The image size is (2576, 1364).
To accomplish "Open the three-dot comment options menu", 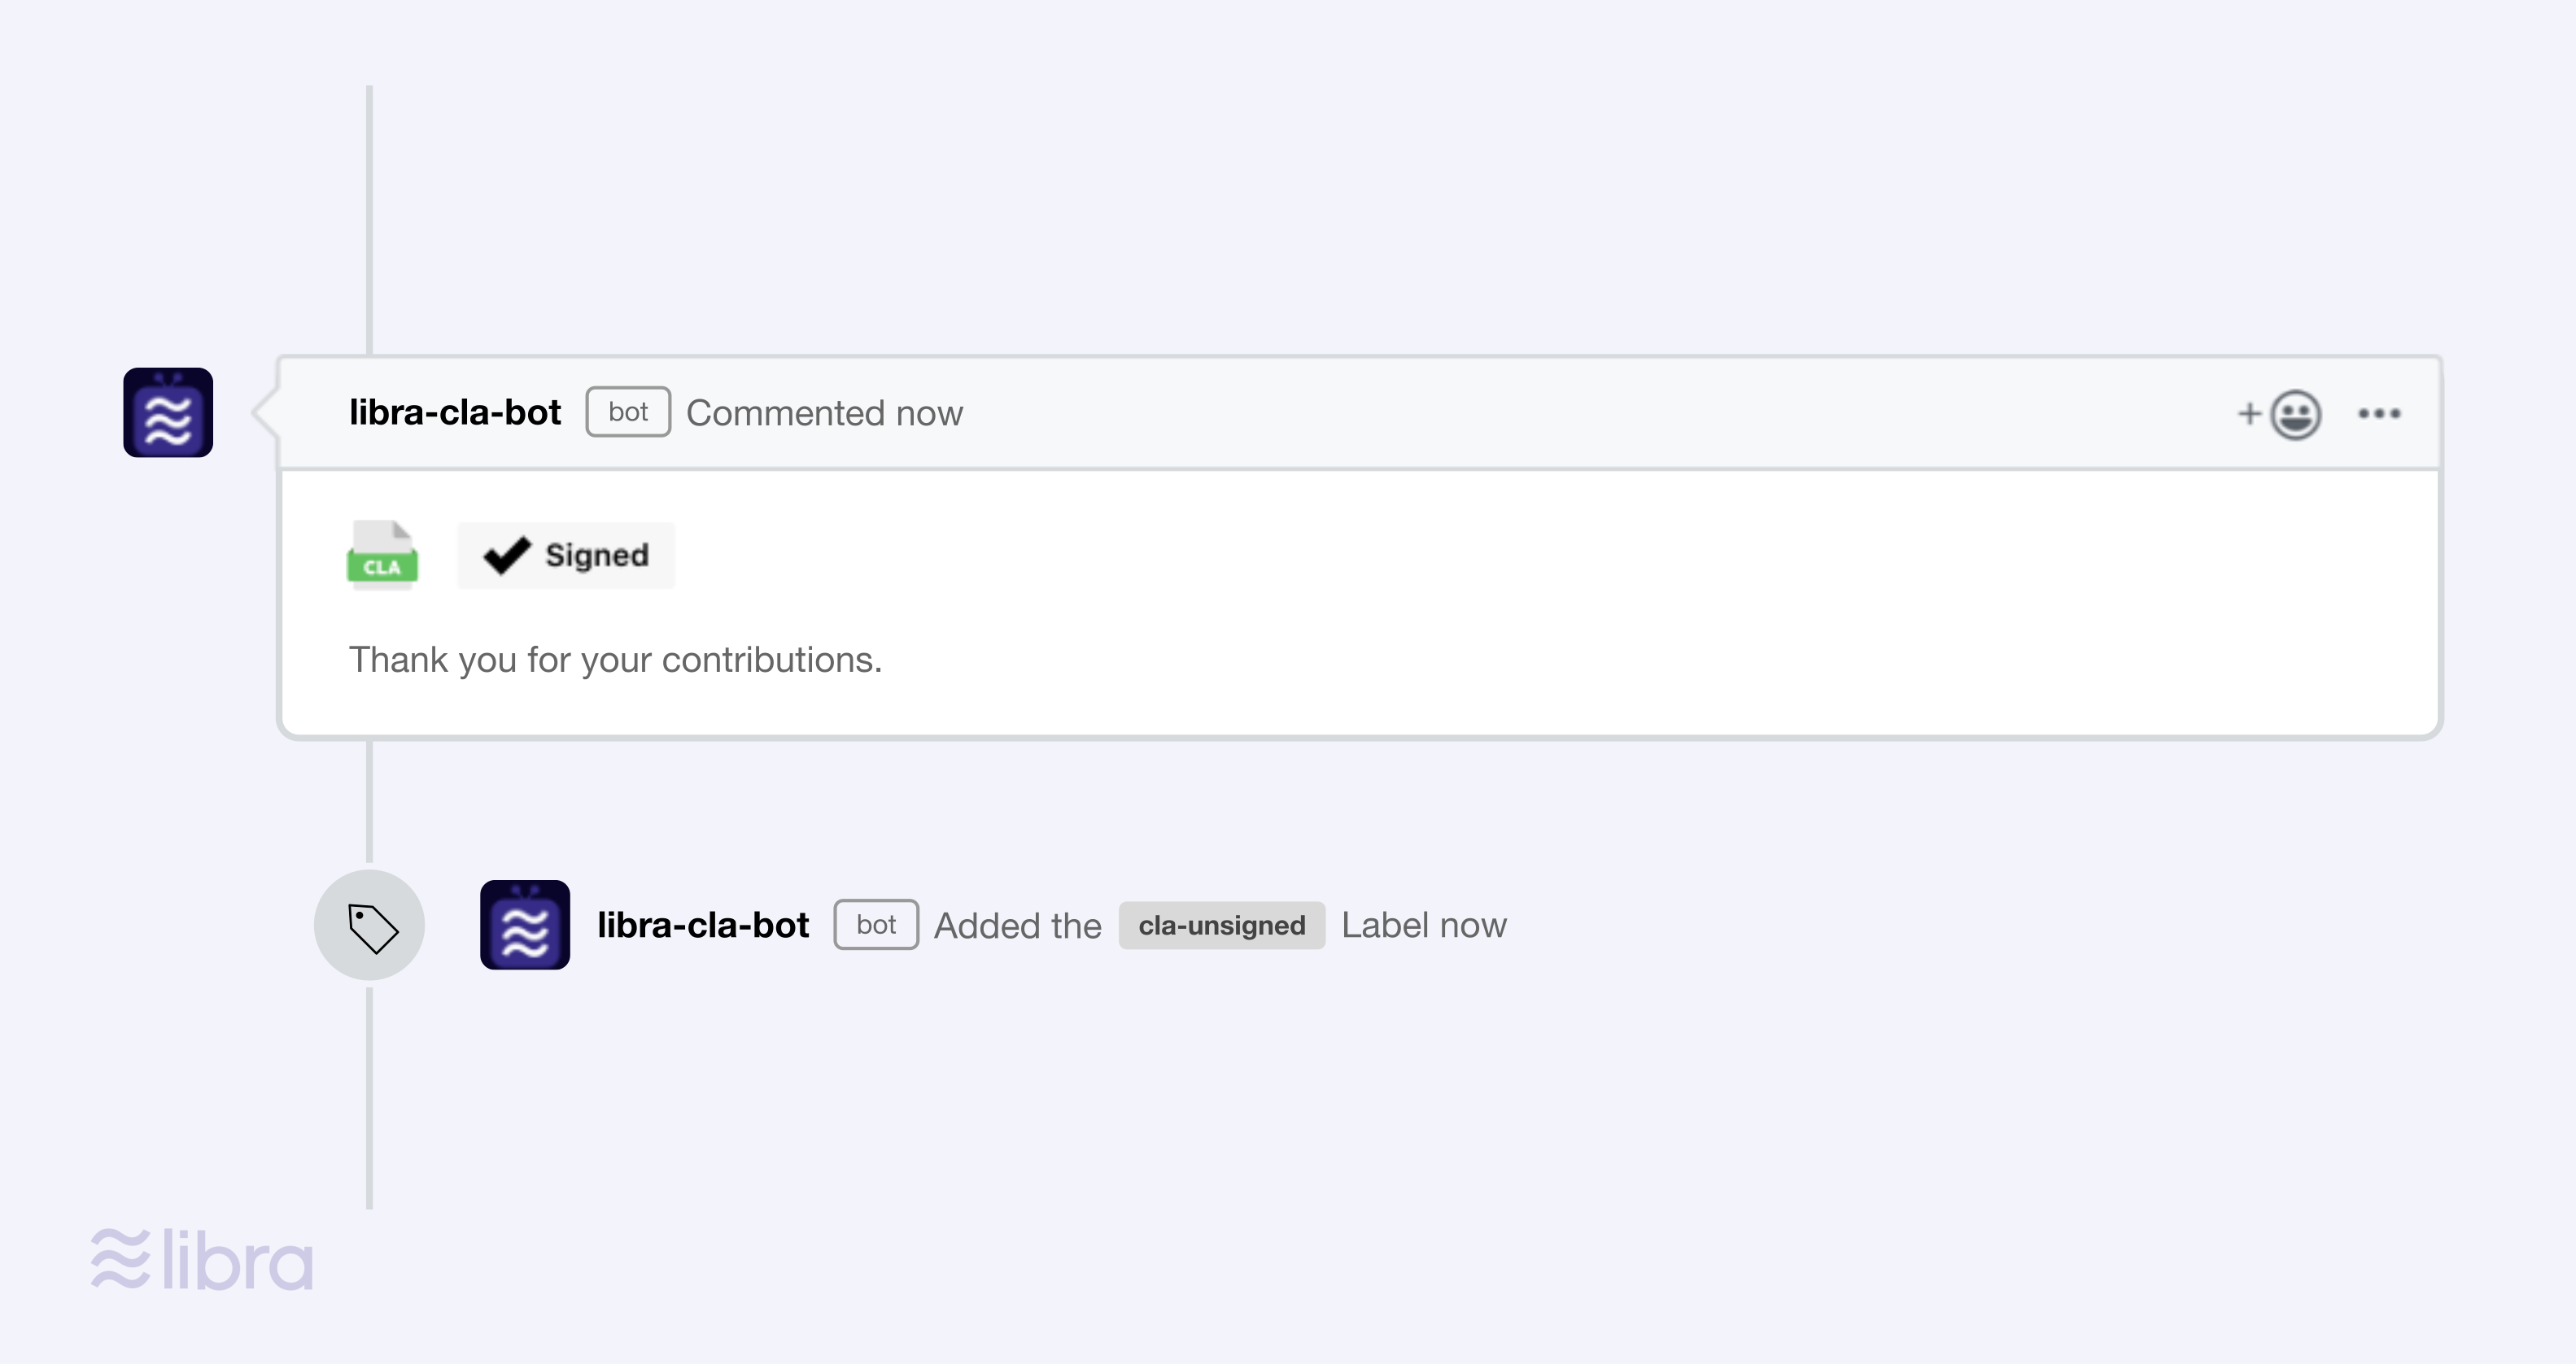I will (2379, 413).
